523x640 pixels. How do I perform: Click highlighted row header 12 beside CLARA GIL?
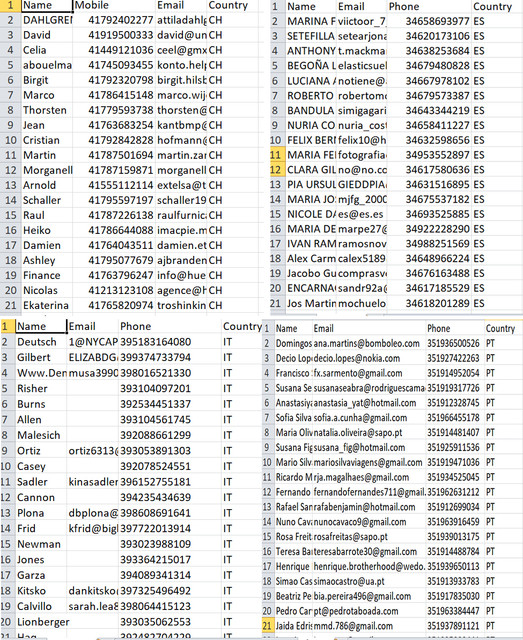pos(276,170)
